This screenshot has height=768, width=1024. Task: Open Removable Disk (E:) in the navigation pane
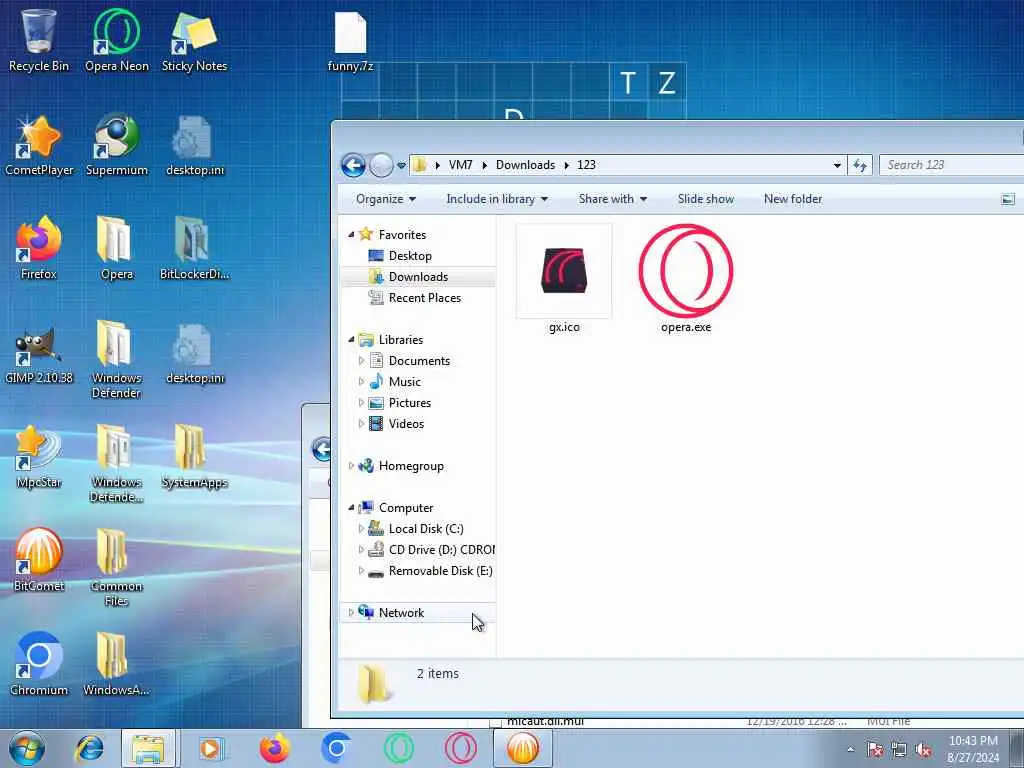[x=440, y=570]
